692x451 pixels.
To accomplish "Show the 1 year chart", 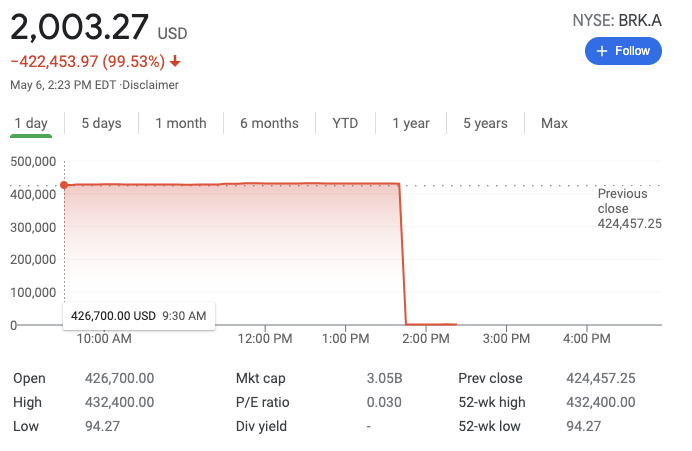I will [411, 123].
